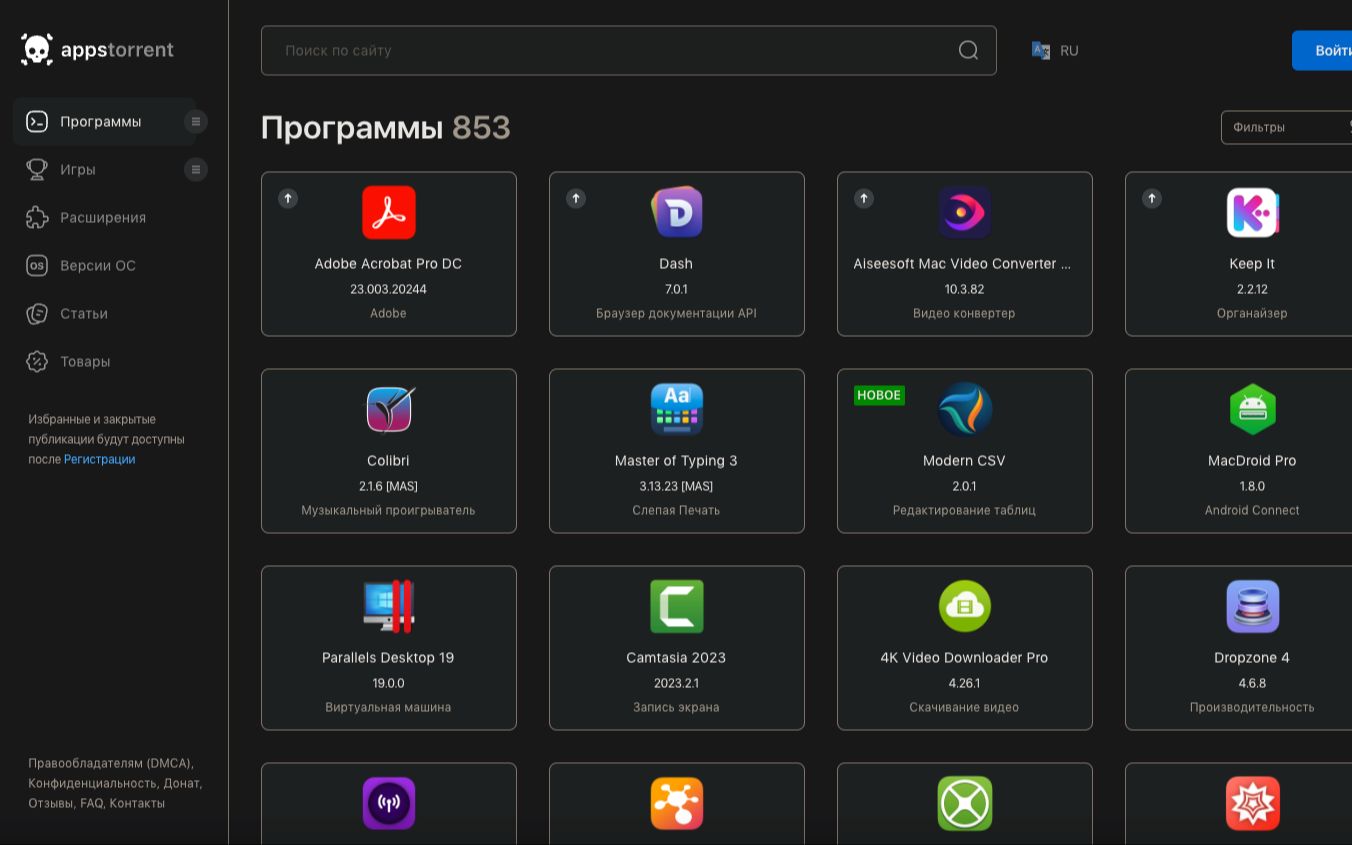Go to Расширения in sidebar
Screen dimensions: 1352x845
click(x=104, y=217)
